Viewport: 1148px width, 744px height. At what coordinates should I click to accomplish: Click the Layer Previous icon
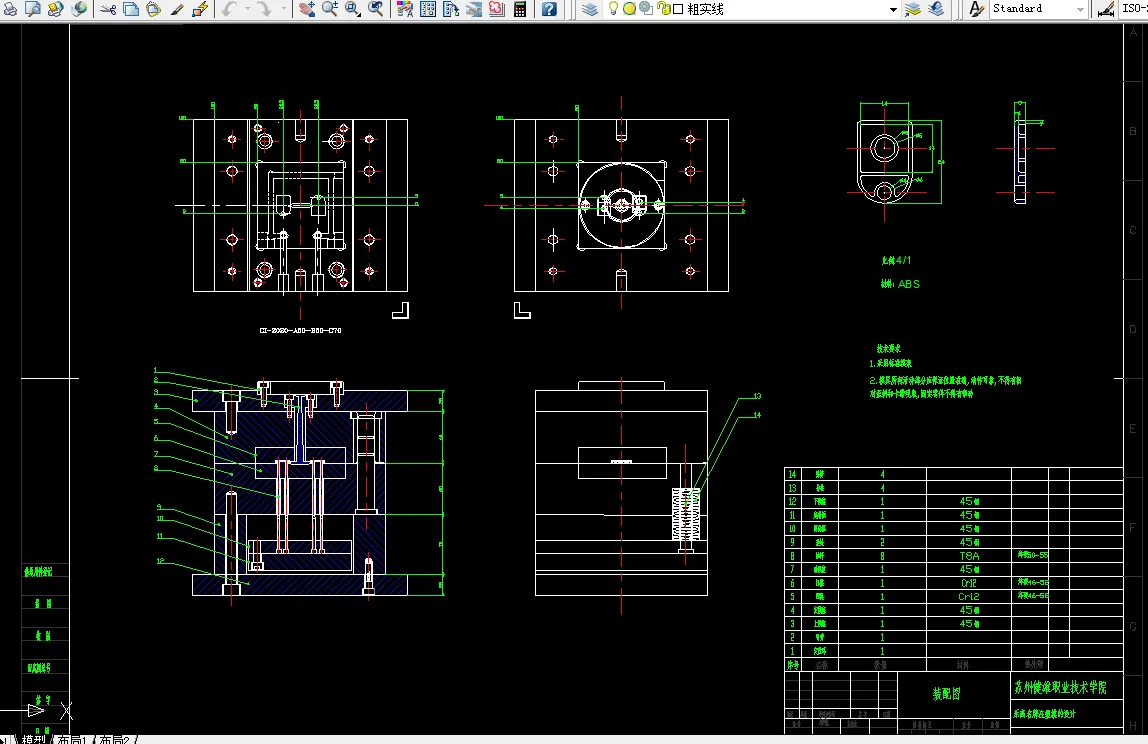tap(936, 9)
